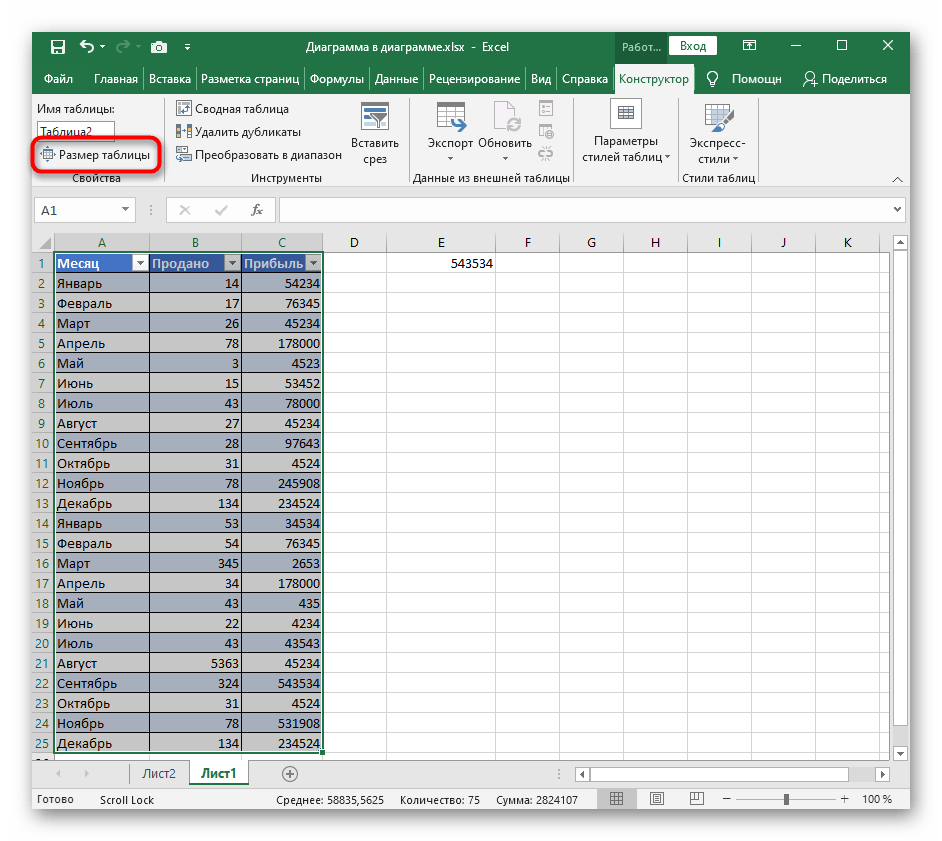Open the Месяц column filter dropdown
This screenshot has height=841, width=942.
click(139, 263)
